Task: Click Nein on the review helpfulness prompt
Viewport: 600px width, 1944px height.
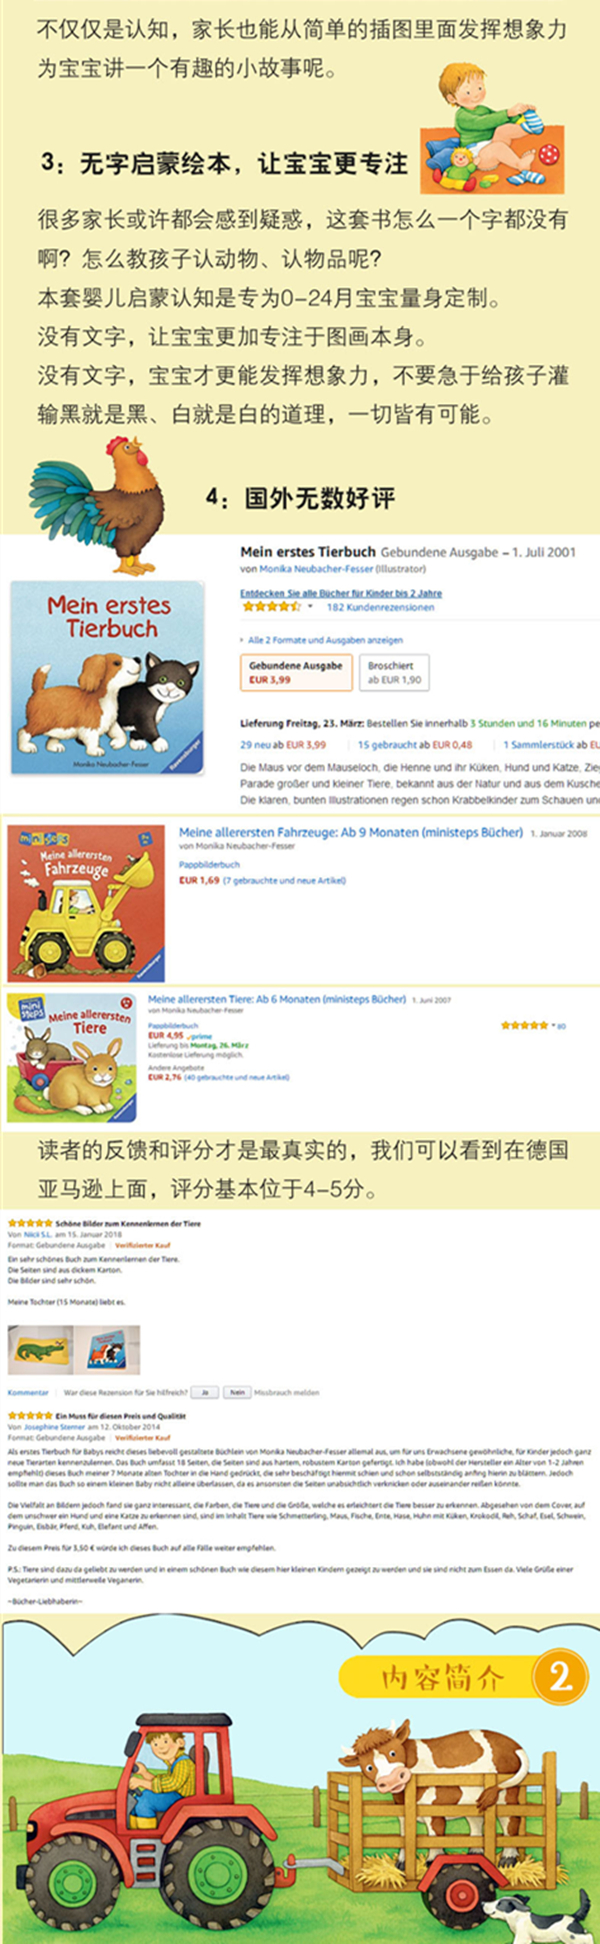Action: coord(237,1392)
